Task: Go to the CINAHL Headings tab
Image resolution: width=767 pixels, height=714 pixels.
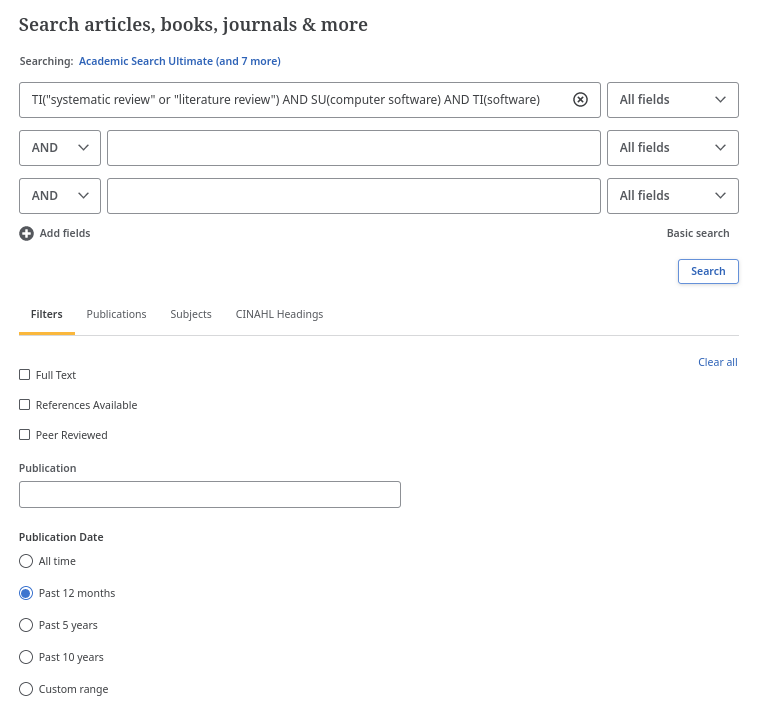Action: click(279, 314)
